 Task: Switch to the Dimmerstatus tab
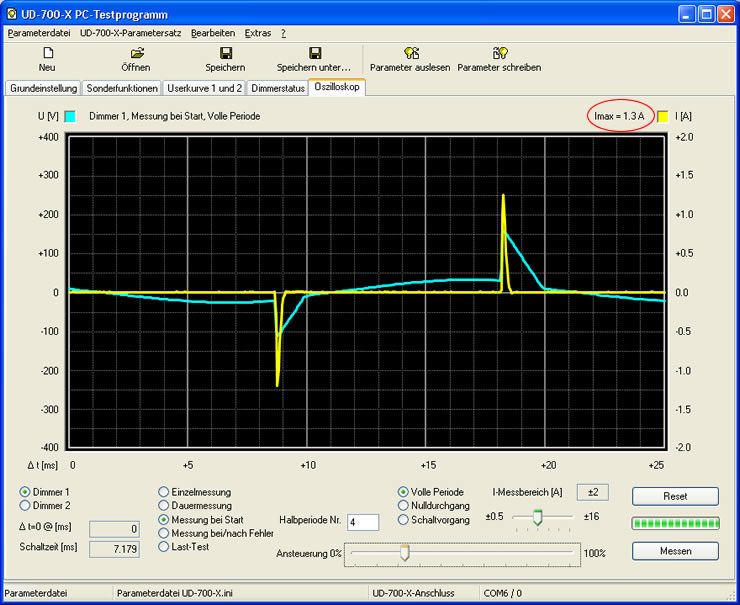click(x=278, y=88)
